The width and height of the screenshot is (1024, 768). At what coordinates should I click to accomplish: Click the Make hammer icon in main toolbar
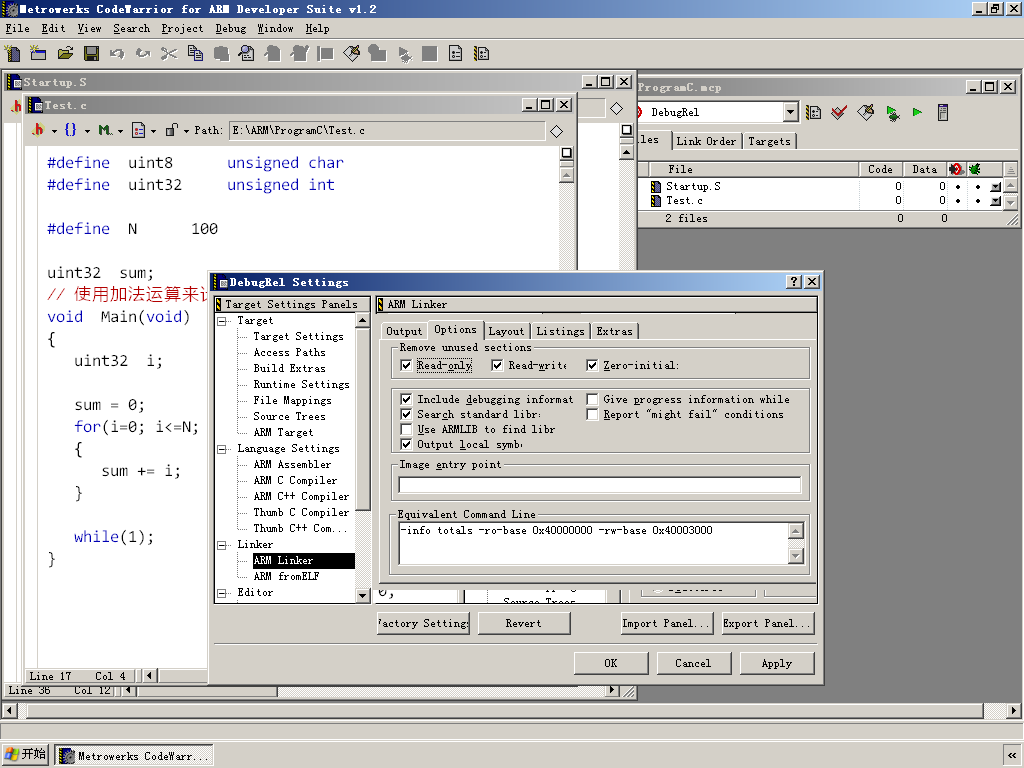351,54
